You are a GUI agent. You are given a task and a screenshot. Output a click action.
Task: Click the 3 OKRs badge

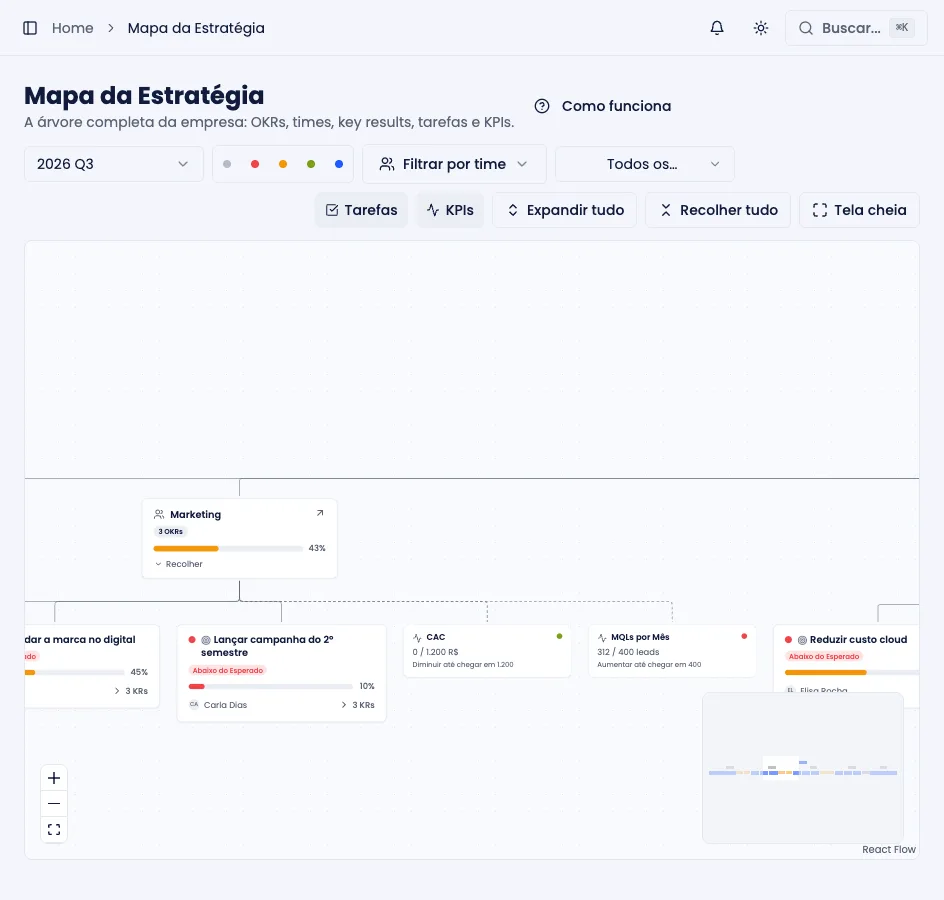tap(170, 532)
